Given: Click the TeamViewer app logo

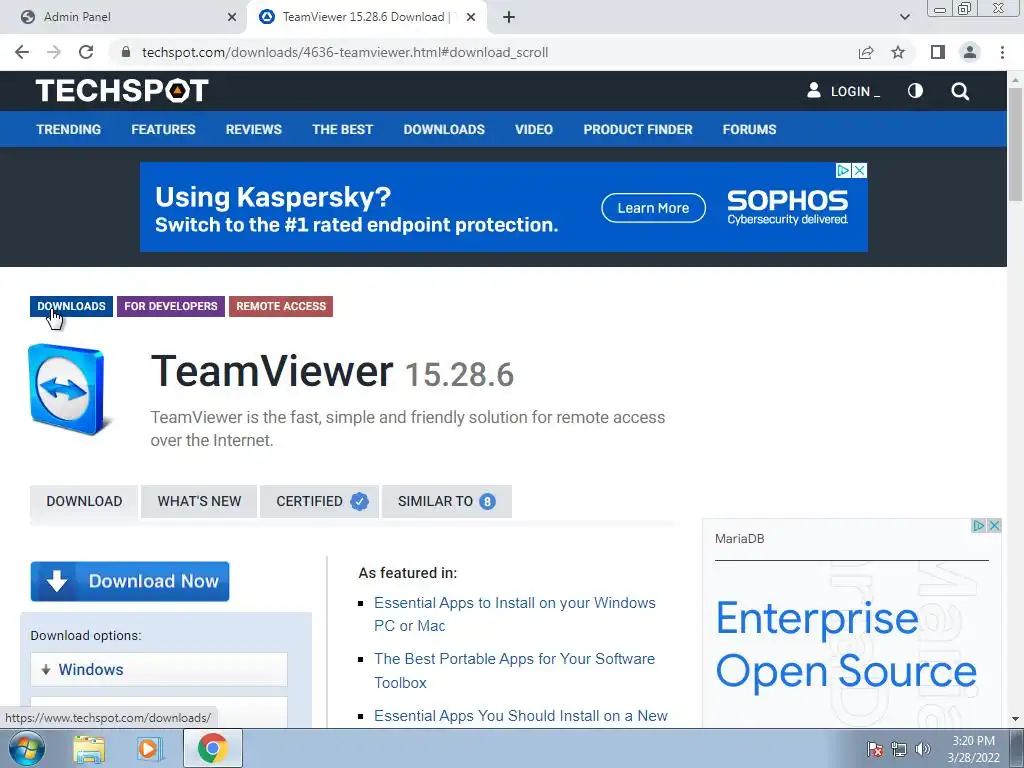Looking at the screenshot, I should (67, 389).
